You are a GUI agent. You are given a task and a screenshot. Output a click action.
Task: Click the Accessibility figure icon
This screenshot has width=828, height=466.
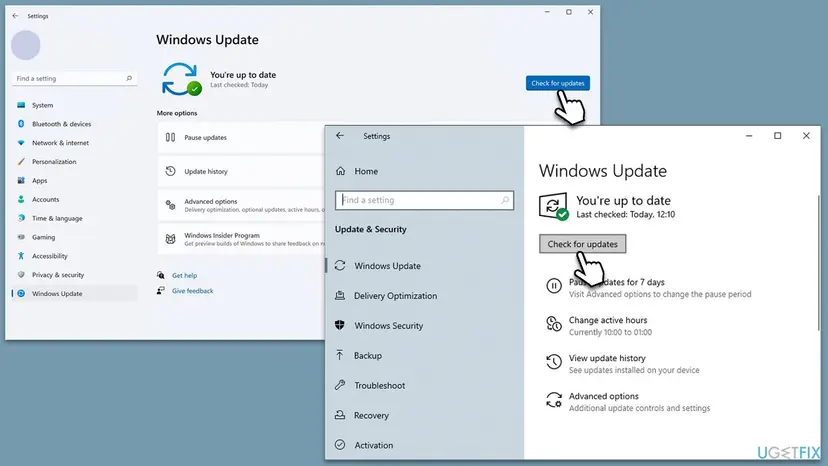click(21, 256)
